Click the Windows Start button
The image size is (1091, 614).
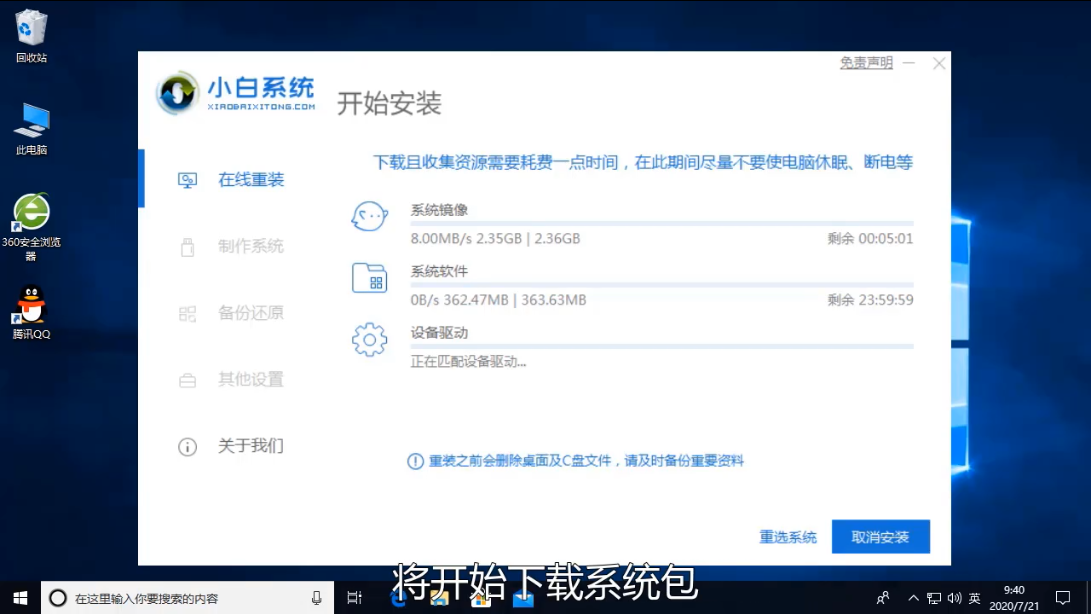(x=20, y=598)
